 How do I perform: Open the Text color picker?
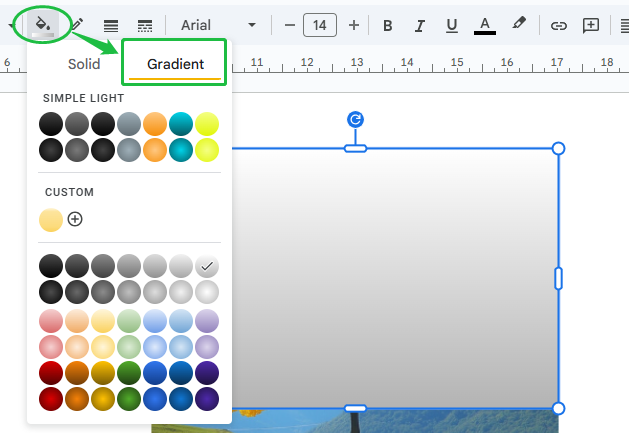point(485,26)
